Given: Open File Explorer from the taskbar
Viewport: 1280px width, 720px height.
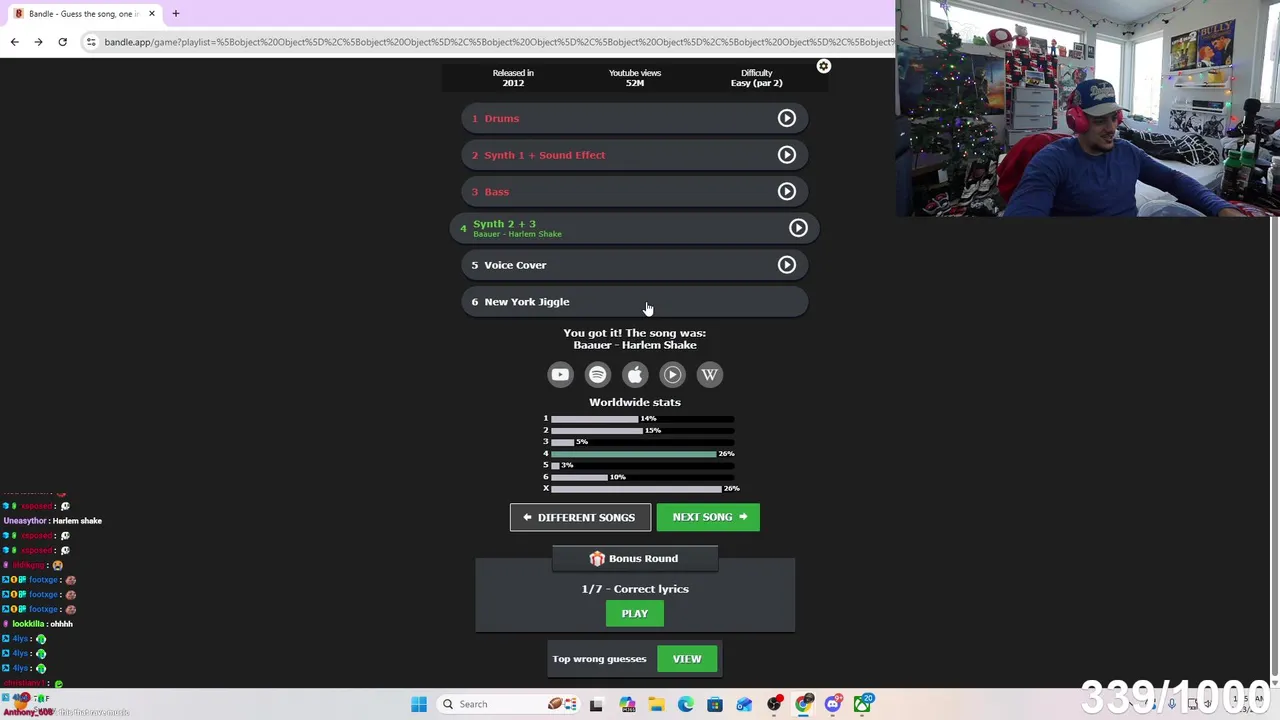Looking at the screenshot, I should click(656, 704).
